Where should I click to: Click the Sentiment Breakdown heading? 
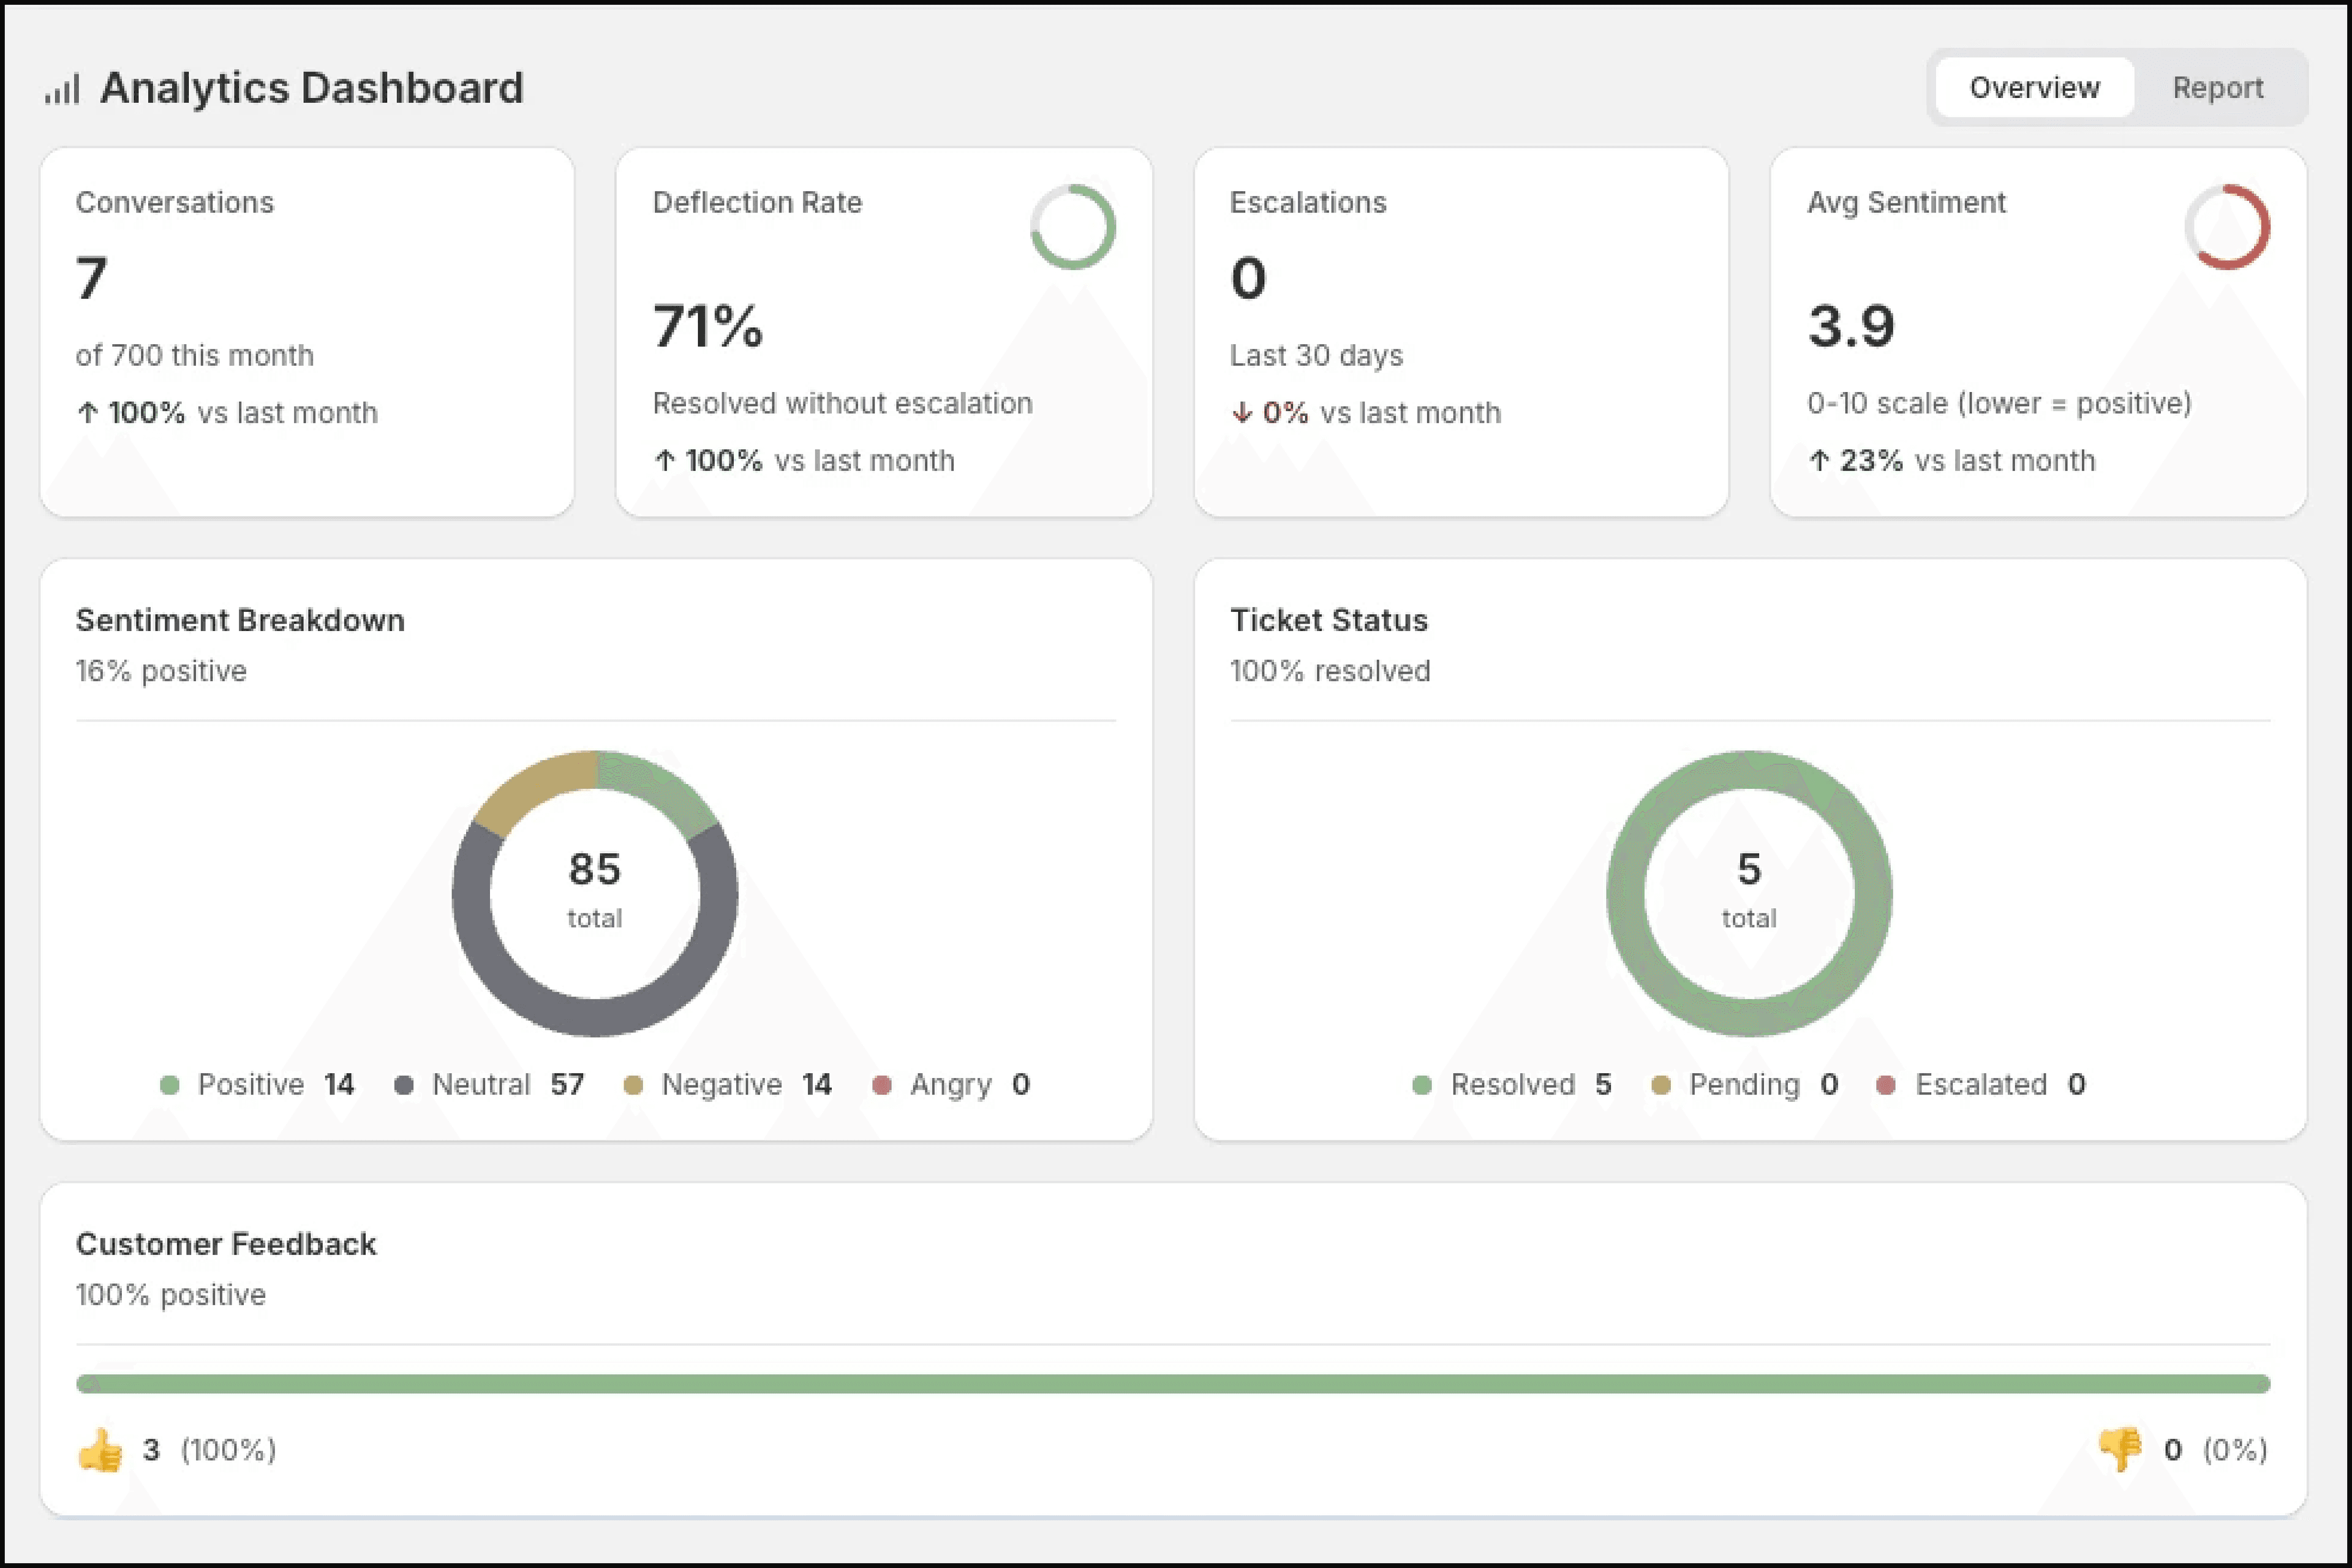tap(240, 620)
